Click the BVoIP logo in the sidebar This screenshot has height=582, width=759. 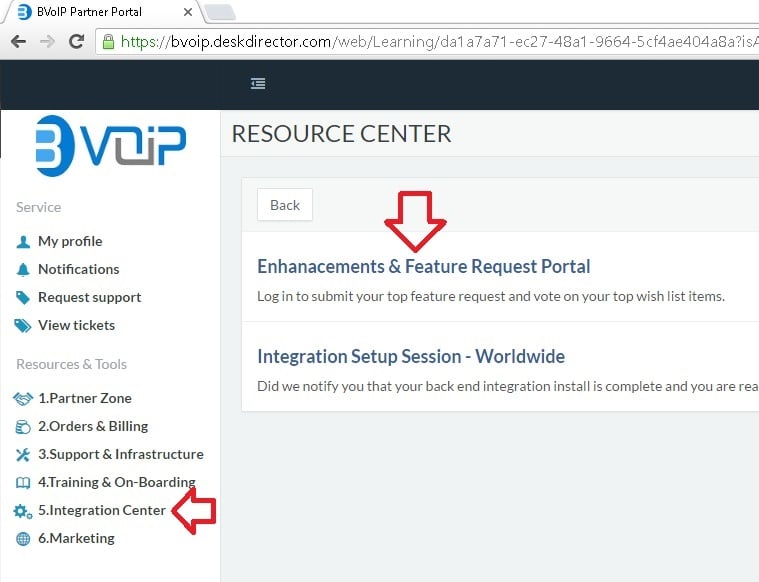point(110,145)
